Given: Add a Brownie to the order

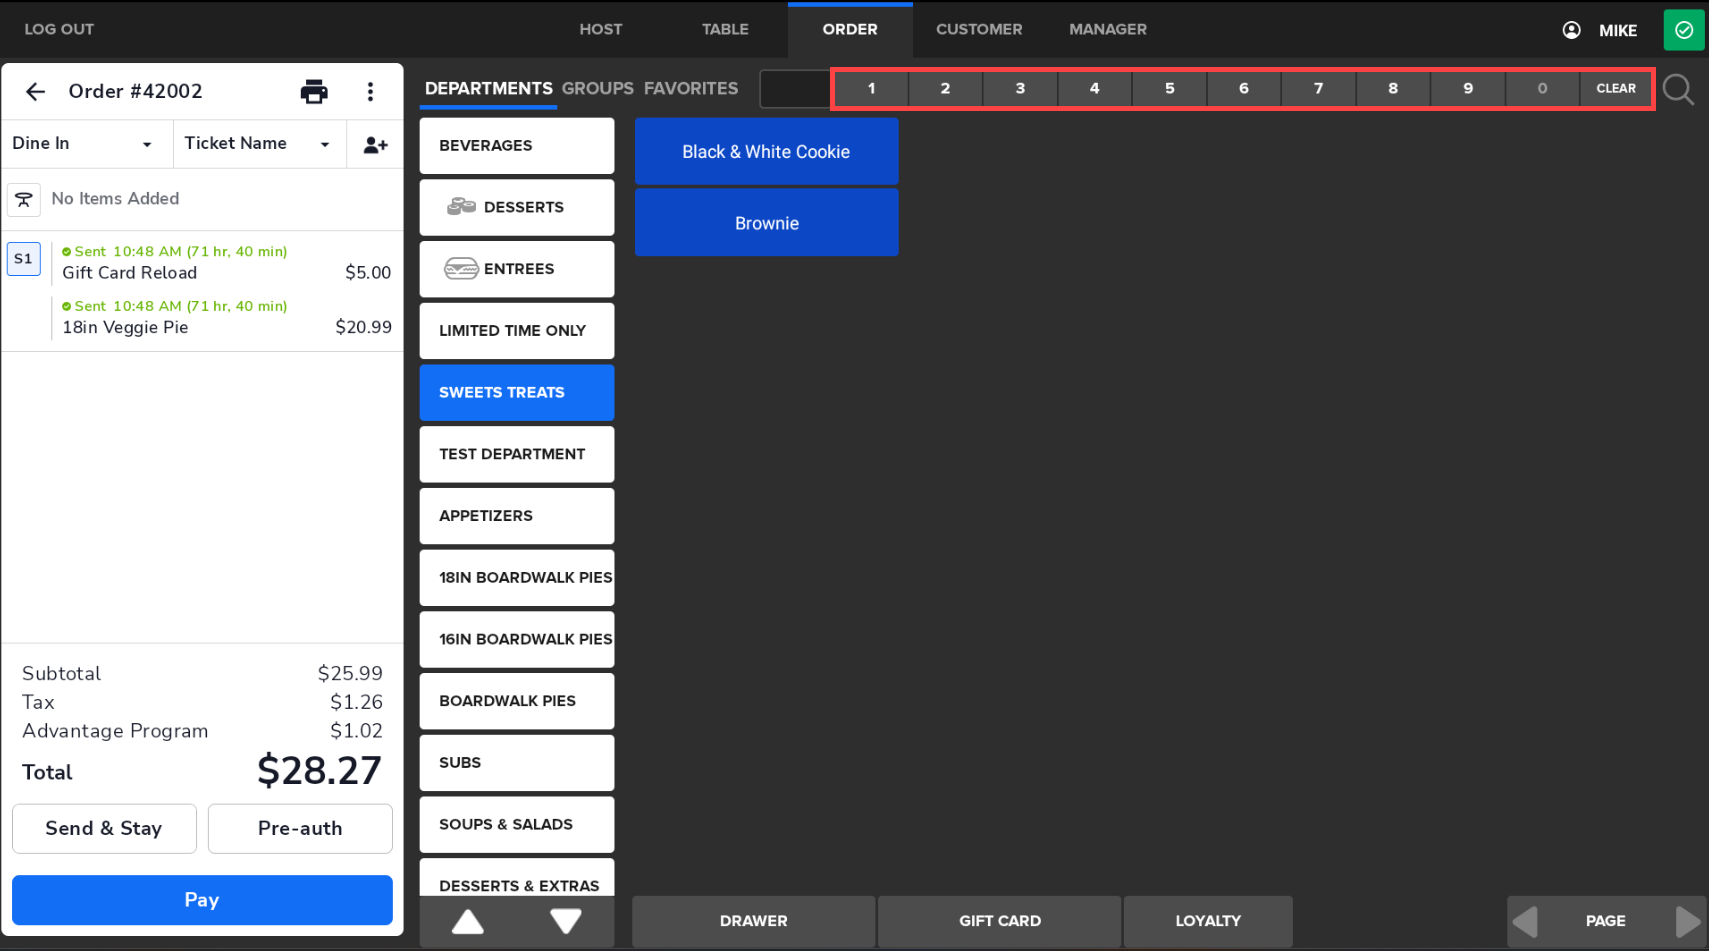Looking at the screenshot, I should [x=767, y=223].
